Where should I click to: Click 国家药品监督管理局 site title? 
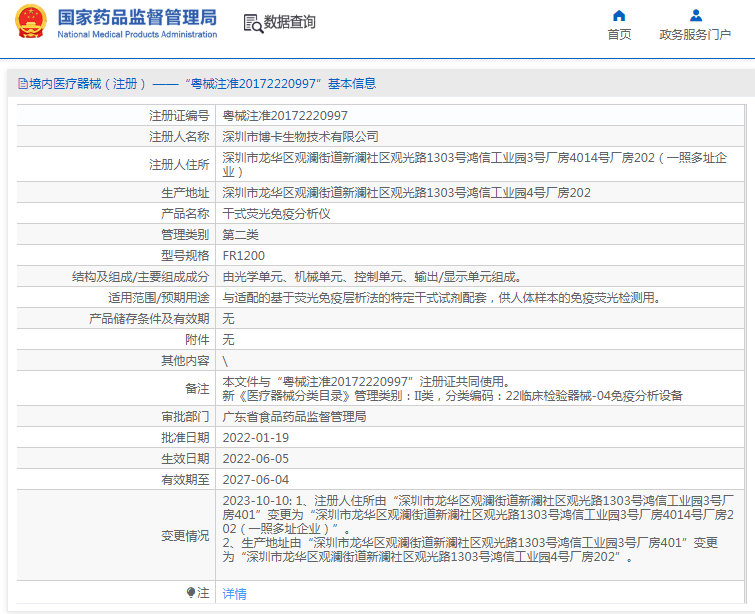point(137,17)
